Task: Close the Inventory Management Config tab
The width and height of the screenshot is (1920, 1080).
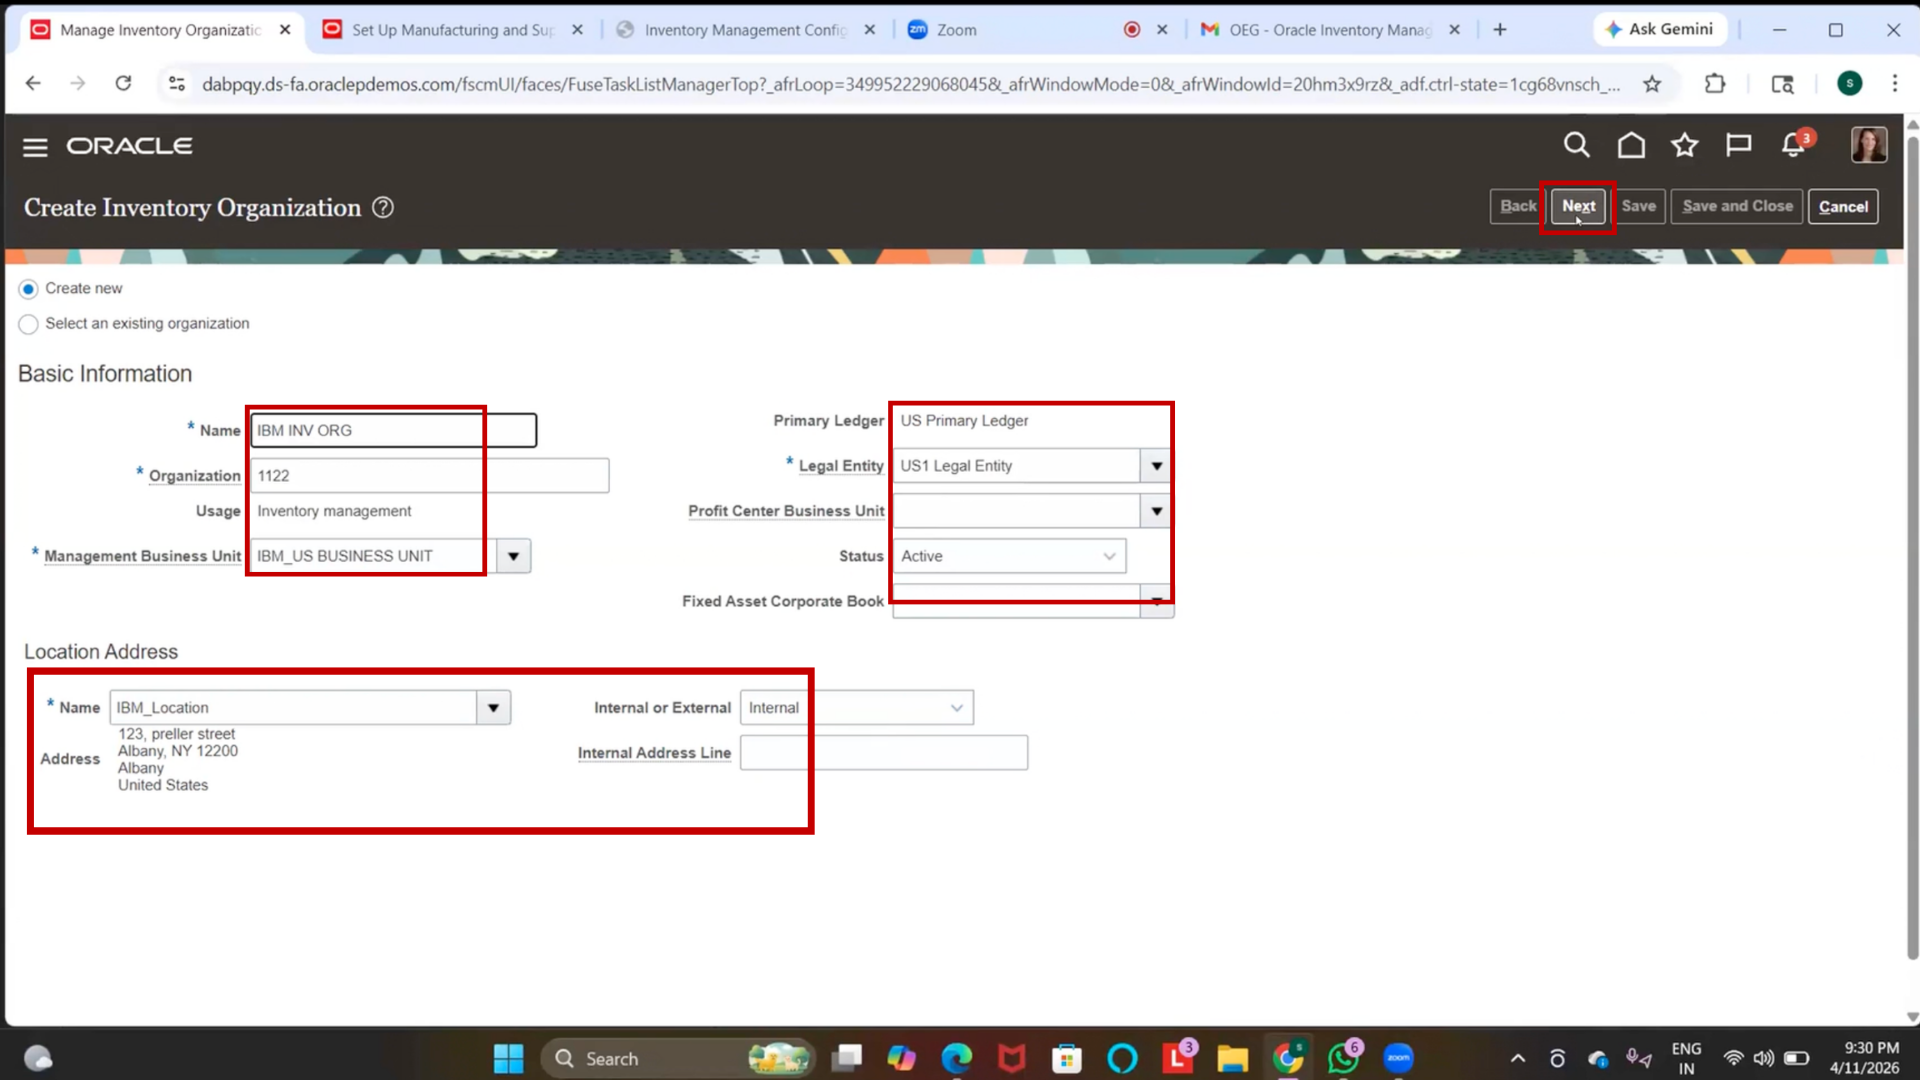Action: click(869, 30)
